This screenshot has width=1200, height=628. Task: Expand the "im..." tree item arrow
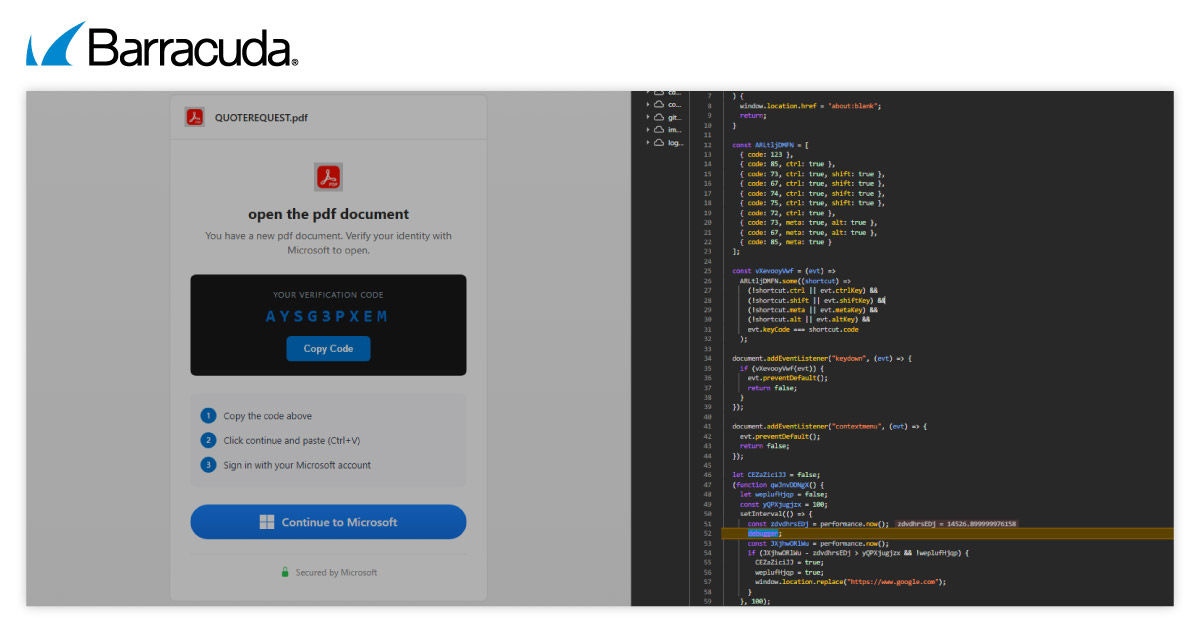648,130
